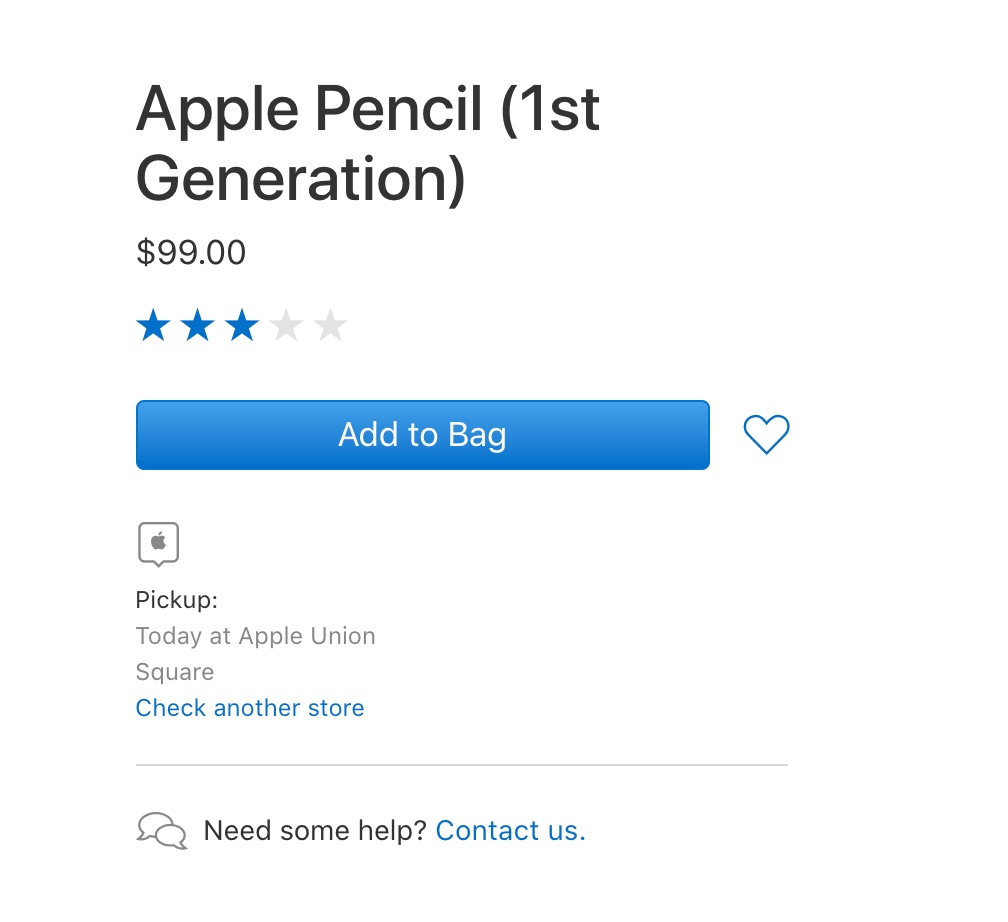Click the $99.00 price text

pos(190,253)
